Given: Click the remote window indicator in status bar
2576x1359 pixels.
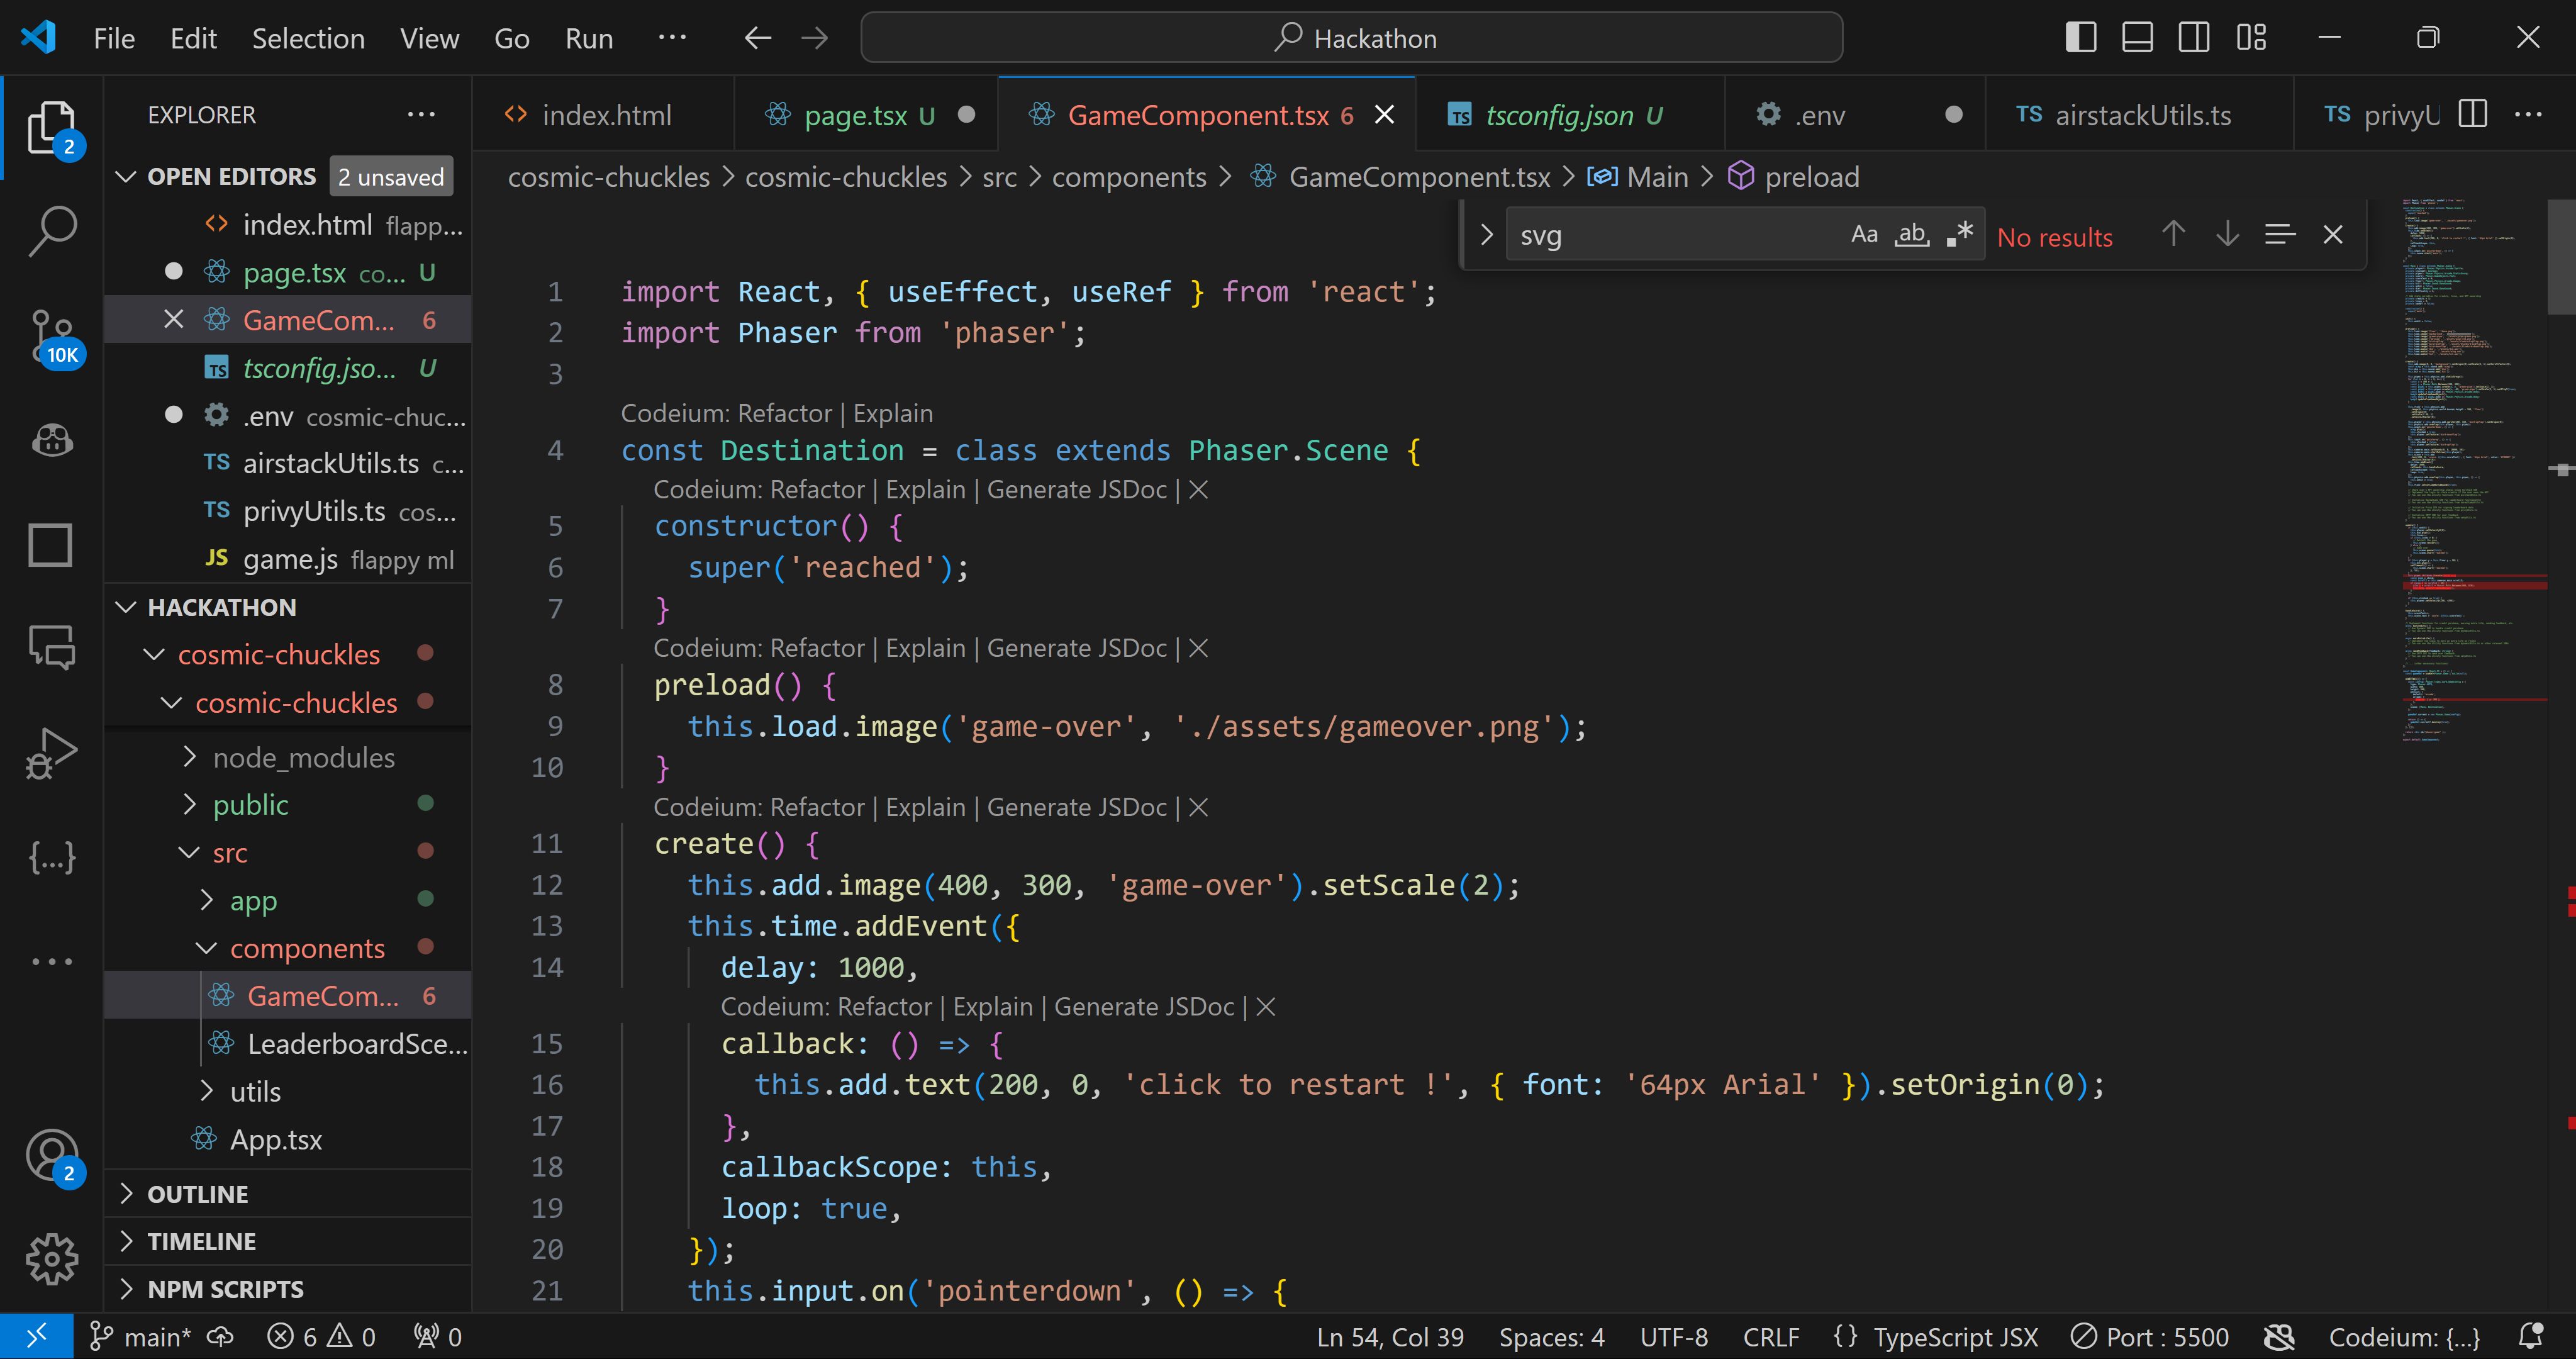Looking at the screenshot, I should [x=36, y=1337].
